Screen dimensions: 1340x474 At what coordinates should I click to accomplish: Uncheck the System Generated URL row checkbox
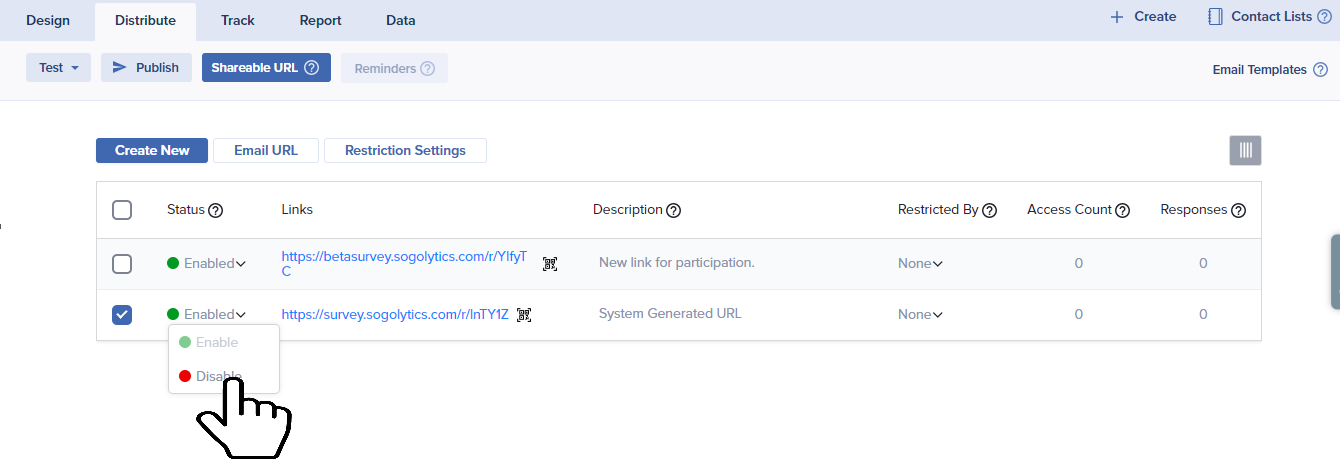coord(122,315)
